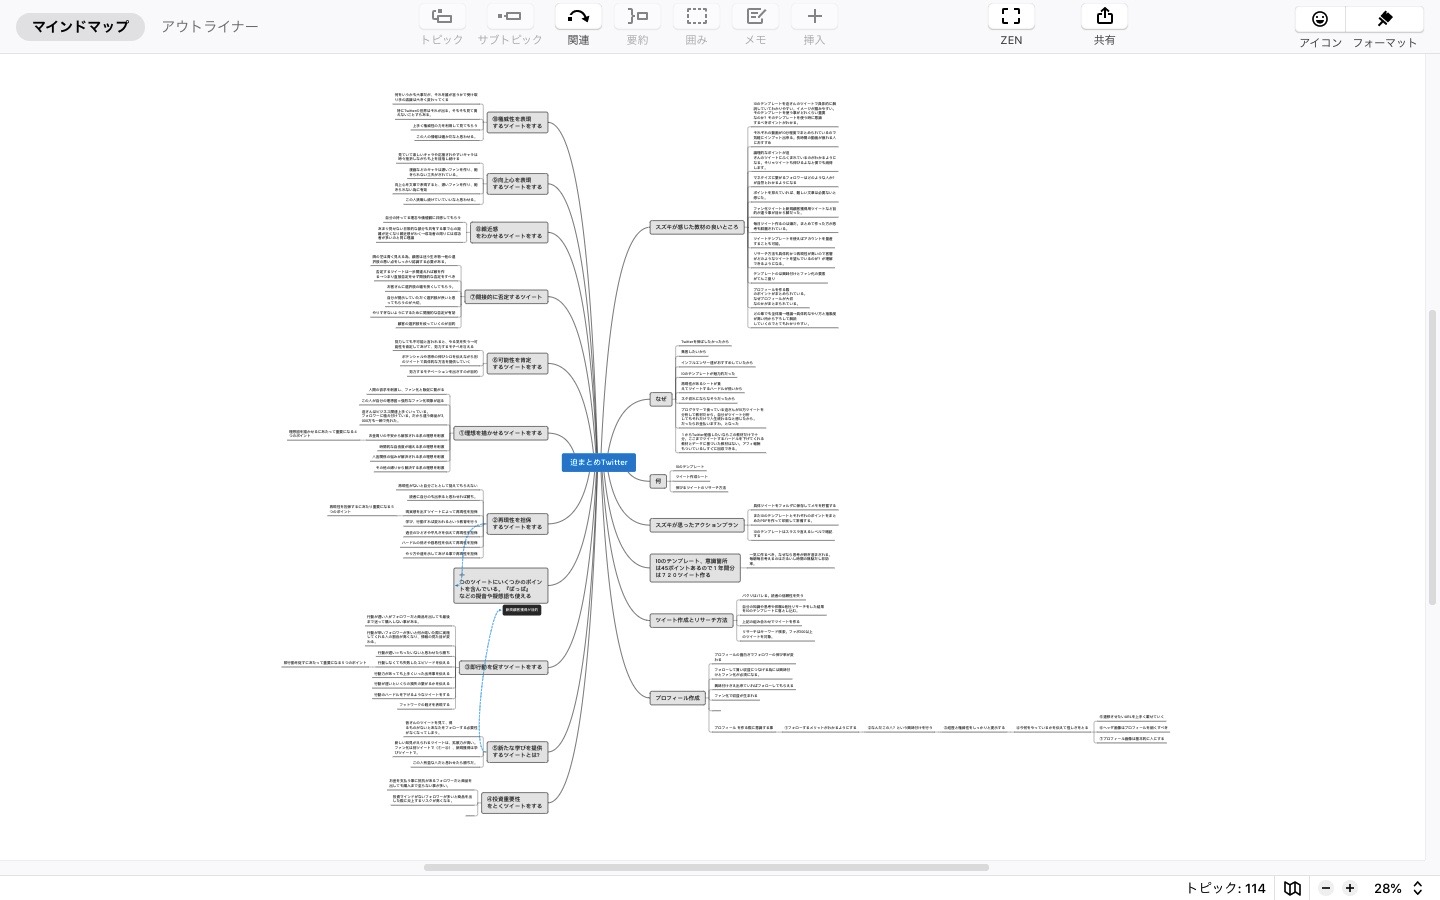This screenshot has width=1440, height=900.
Task: Select topic ⑦間接的に否定するツイート
Action: pos(506,297)
